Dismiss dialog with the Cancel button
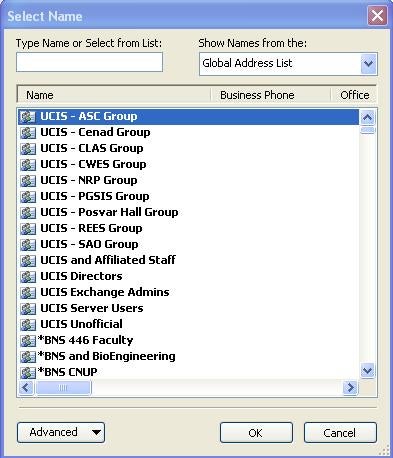 pos(340,433)
